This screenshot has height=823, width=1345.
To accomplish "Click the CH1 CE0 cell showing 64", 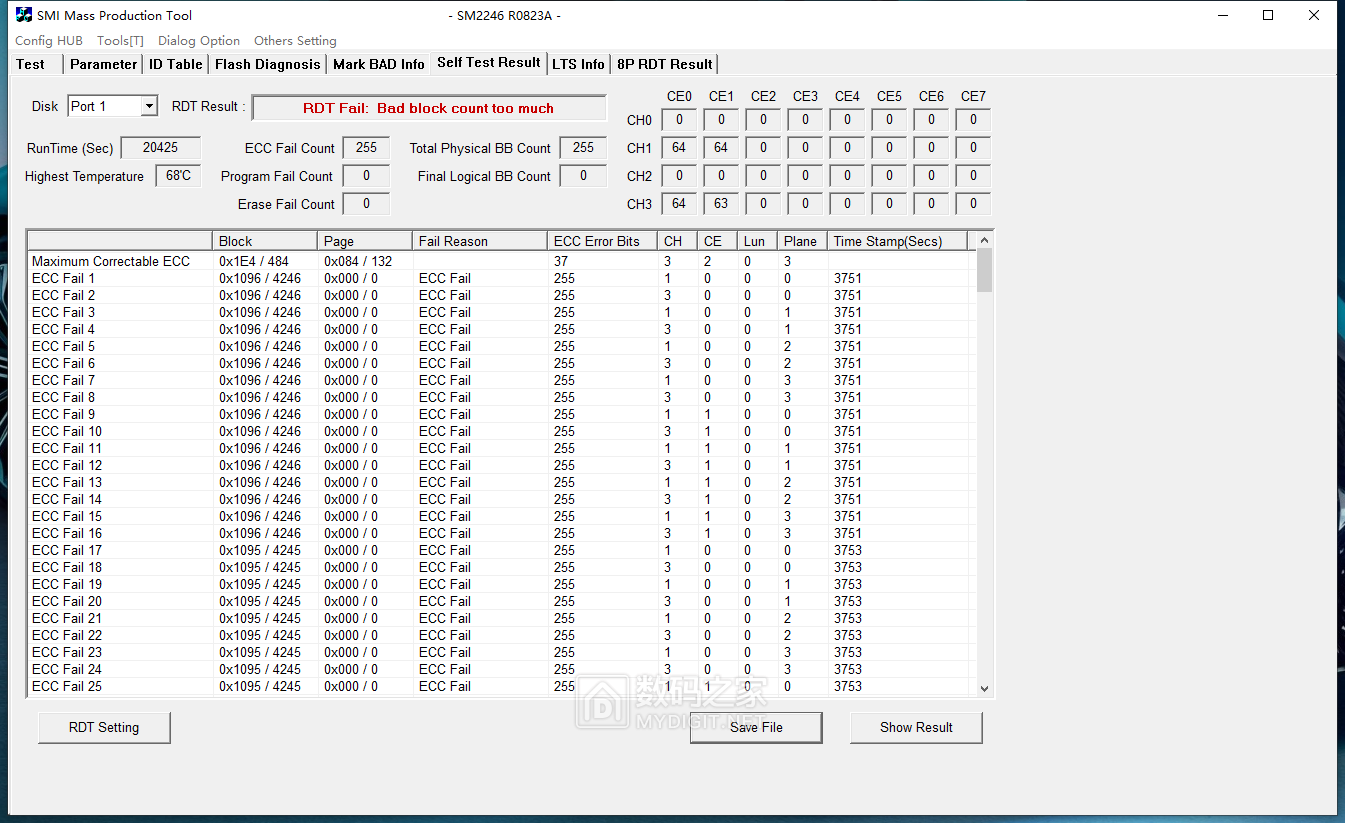I will coord(679,148).
